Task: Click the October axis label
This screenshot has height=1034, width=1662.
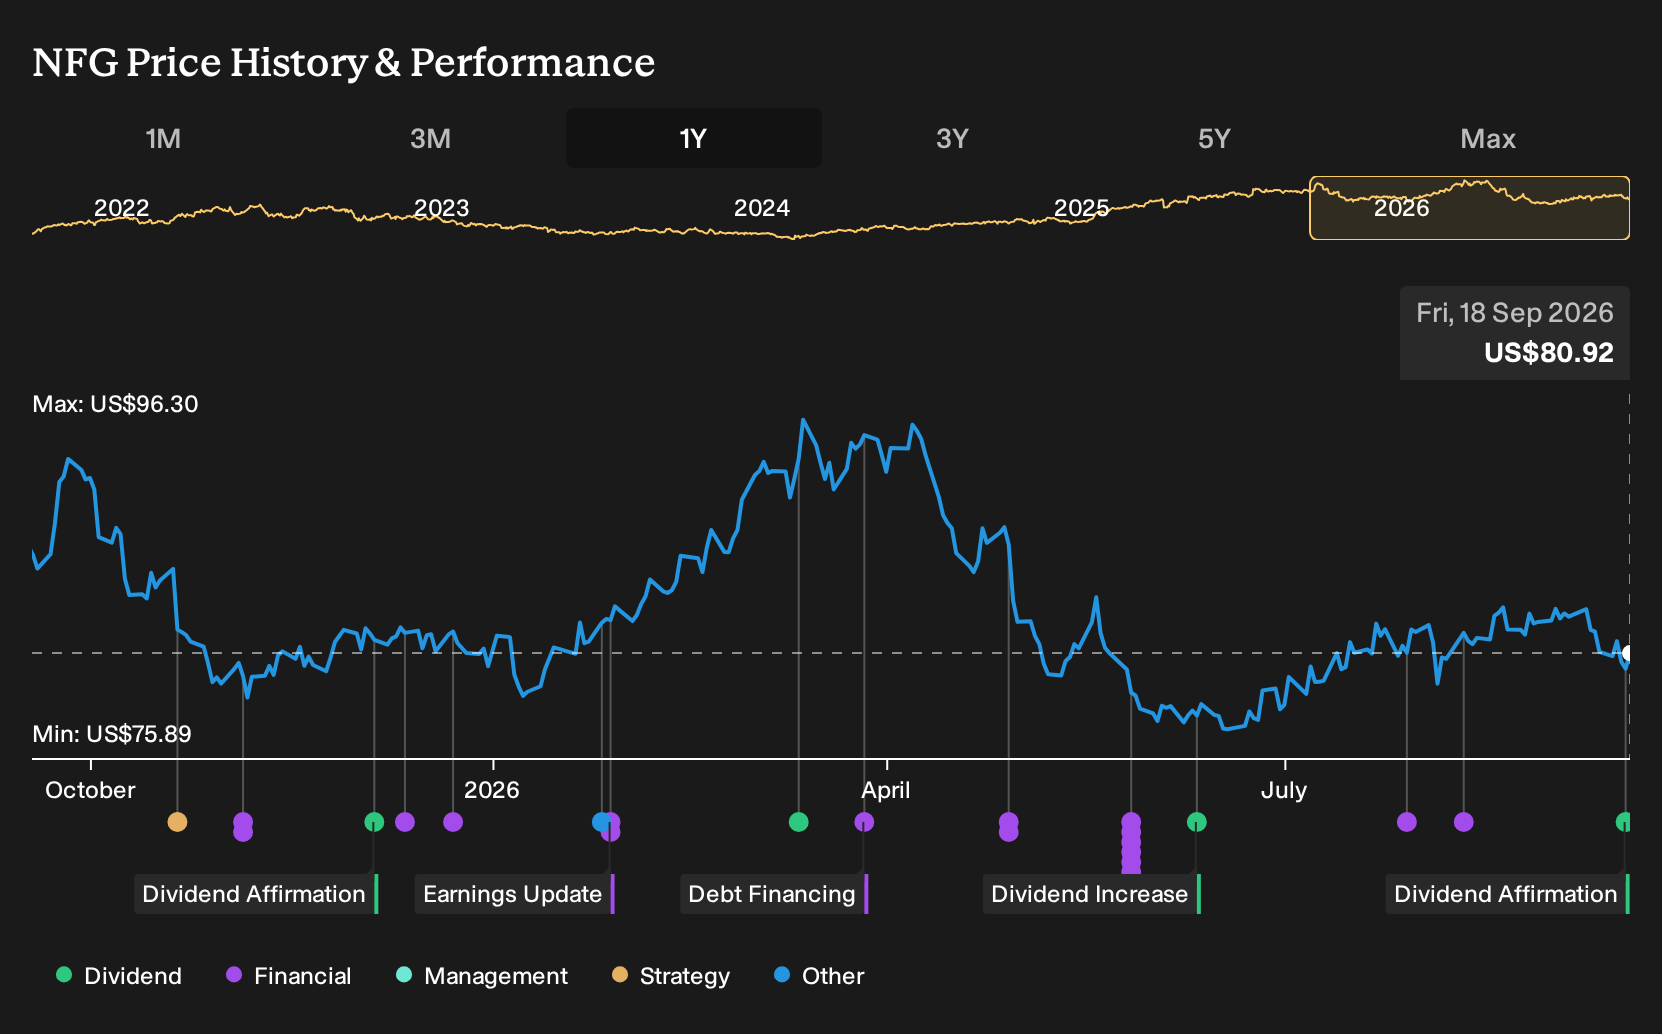Action: point(90,790)
